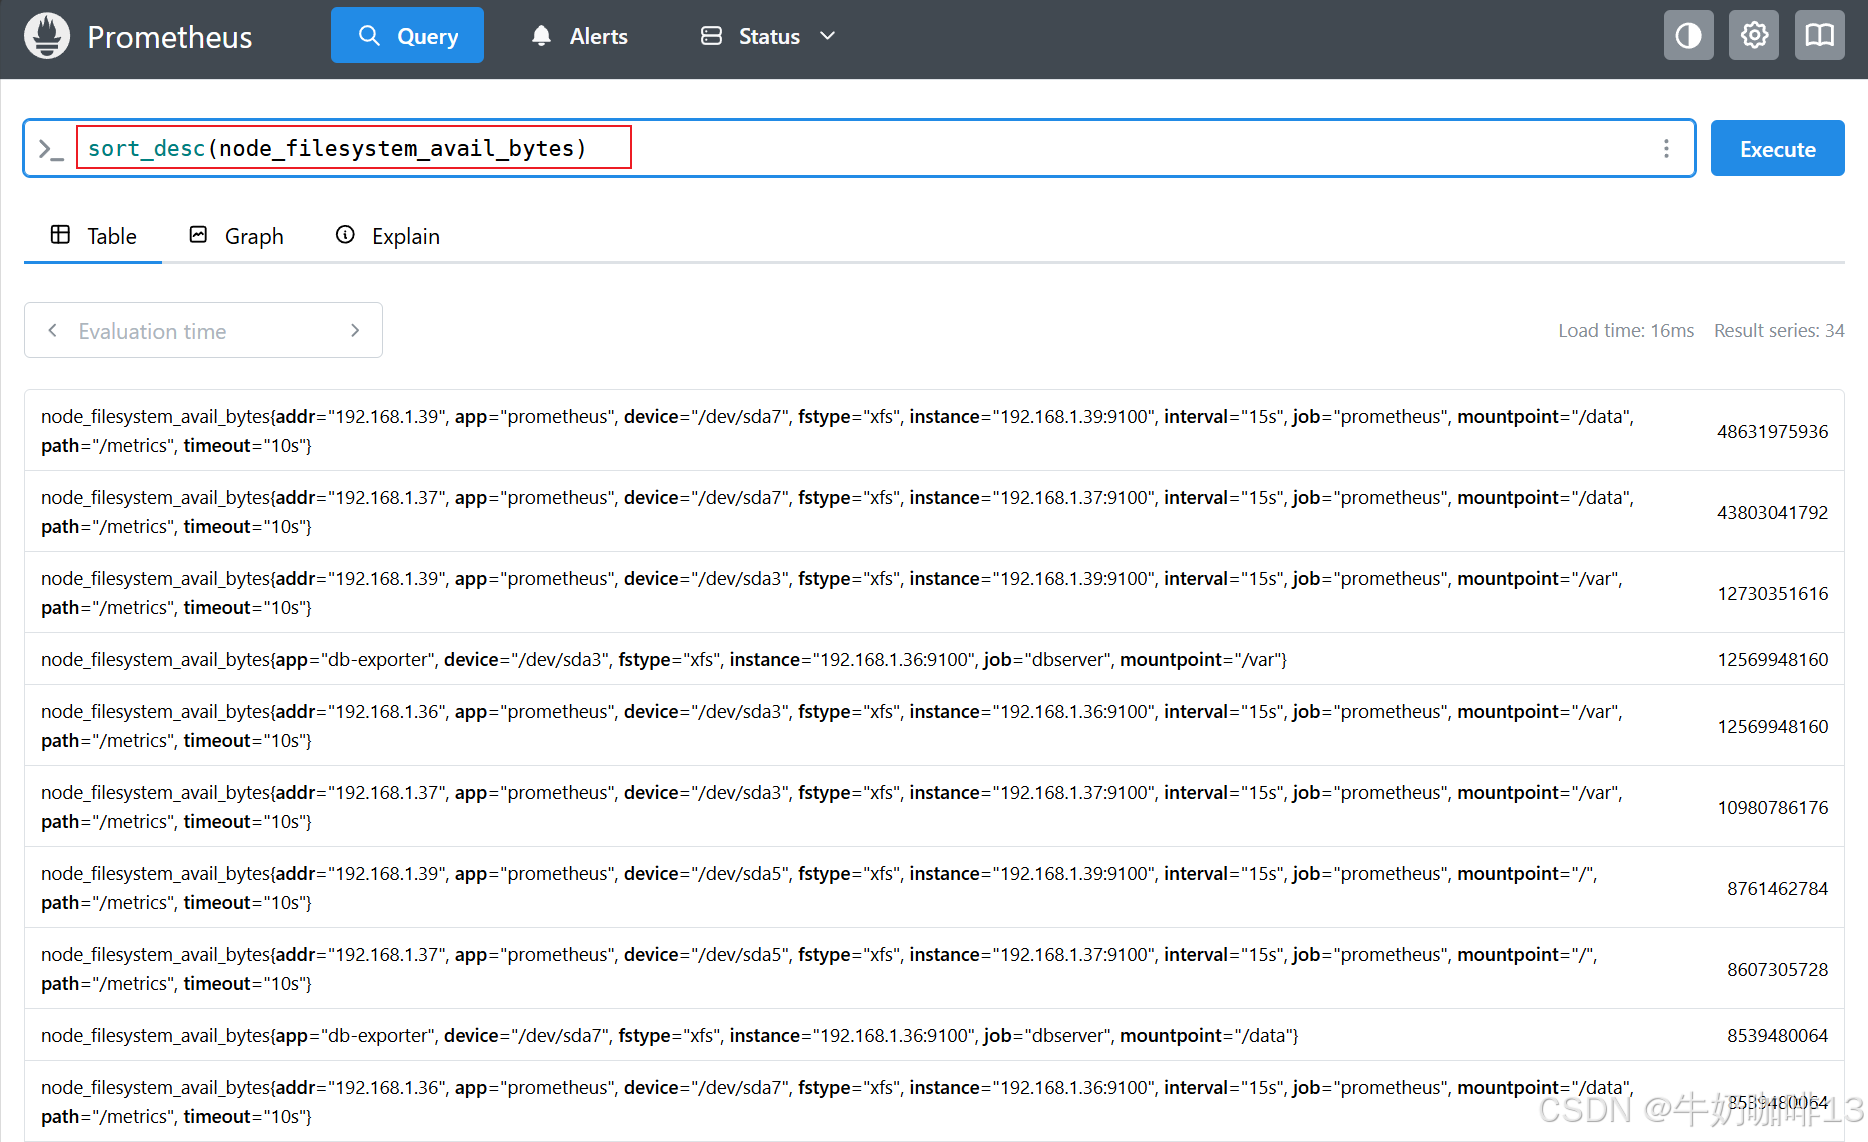Step evaluation time forward with right chevron
1868x1142 pixels.
[355, 330]
